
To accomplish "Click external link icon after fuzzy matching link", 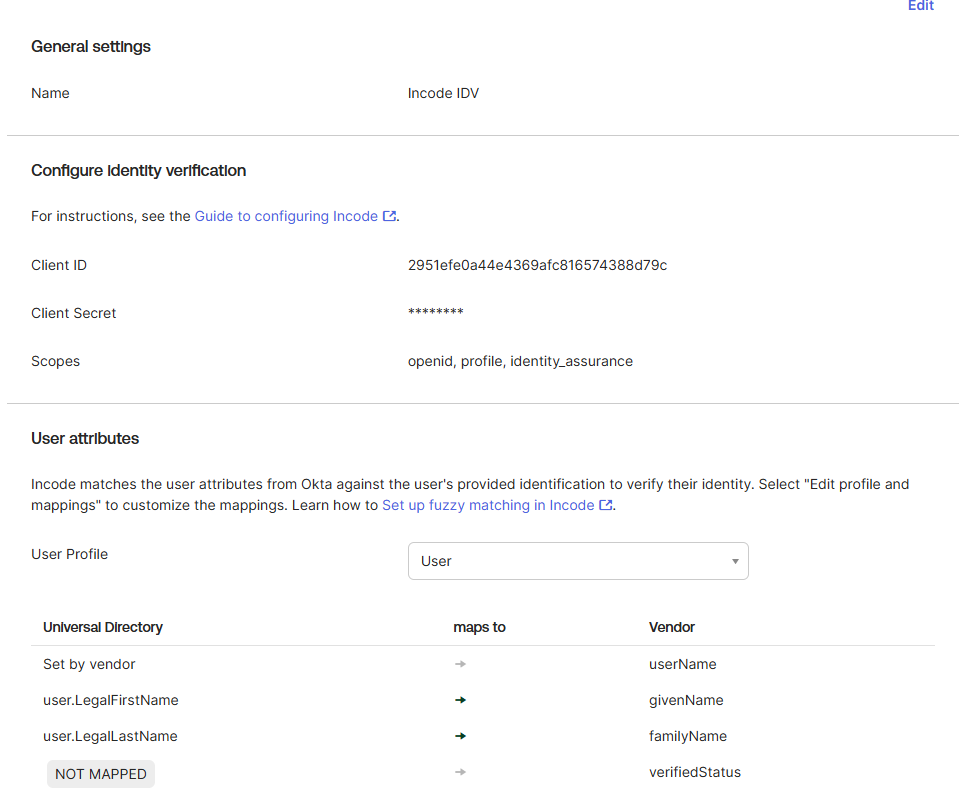I will point(606,505).
